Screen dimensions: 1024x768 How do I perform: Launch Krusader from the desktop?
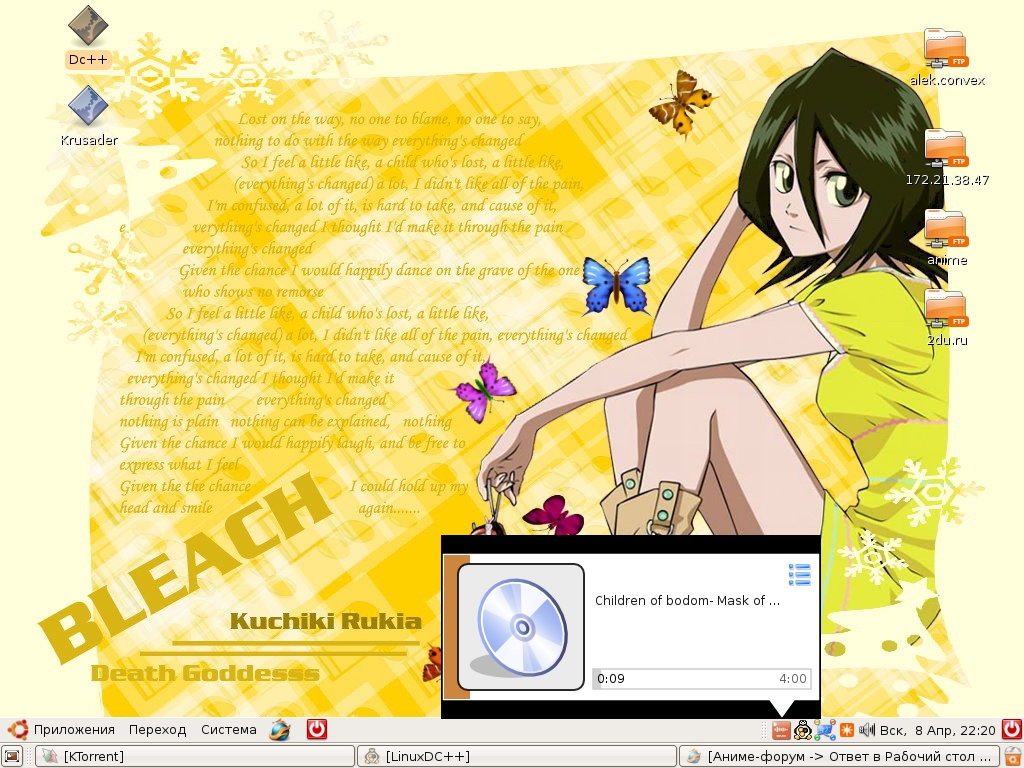[x=88, y=108]
